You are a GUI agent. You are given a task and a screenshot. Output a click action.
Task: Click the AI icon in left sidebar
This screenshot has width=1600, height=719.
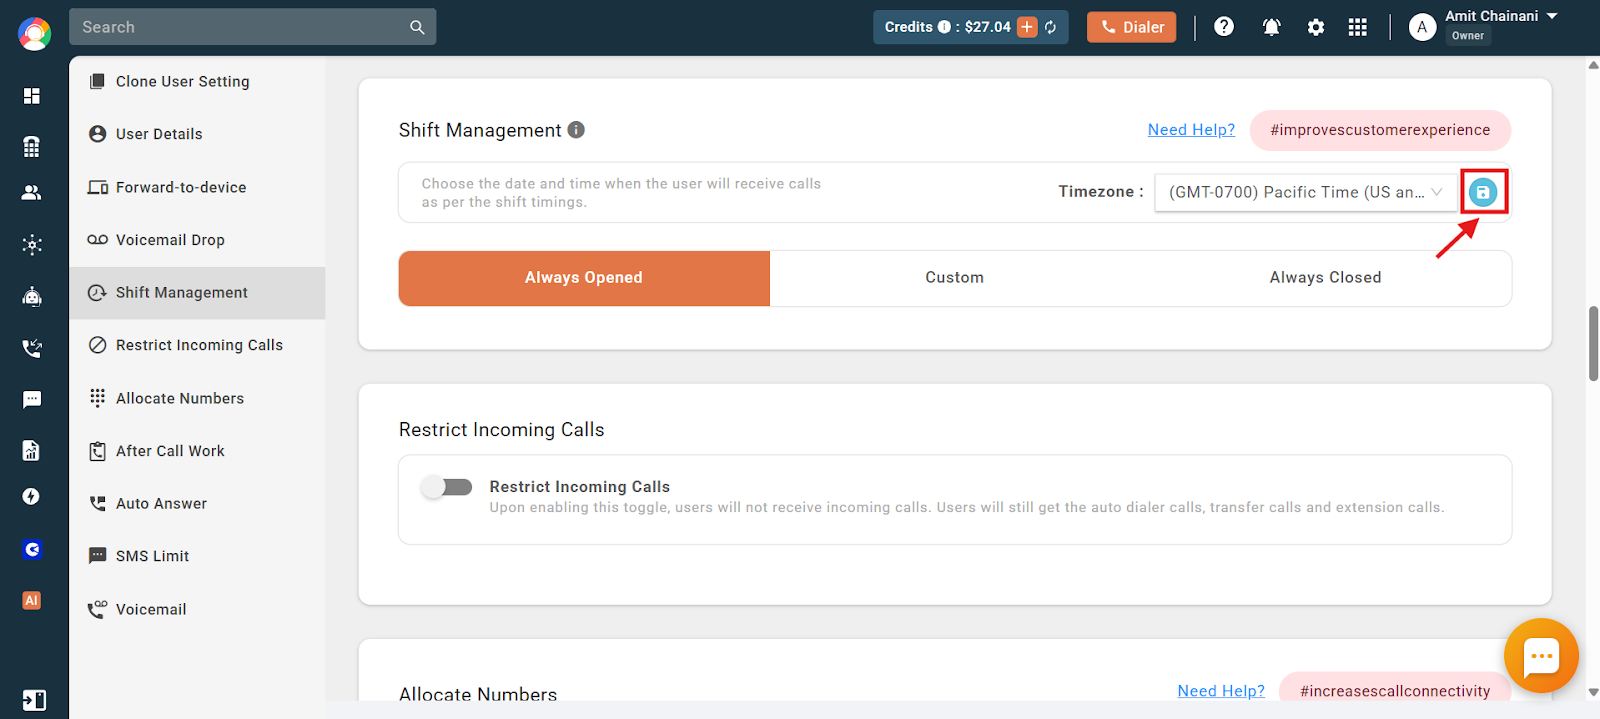32,600
